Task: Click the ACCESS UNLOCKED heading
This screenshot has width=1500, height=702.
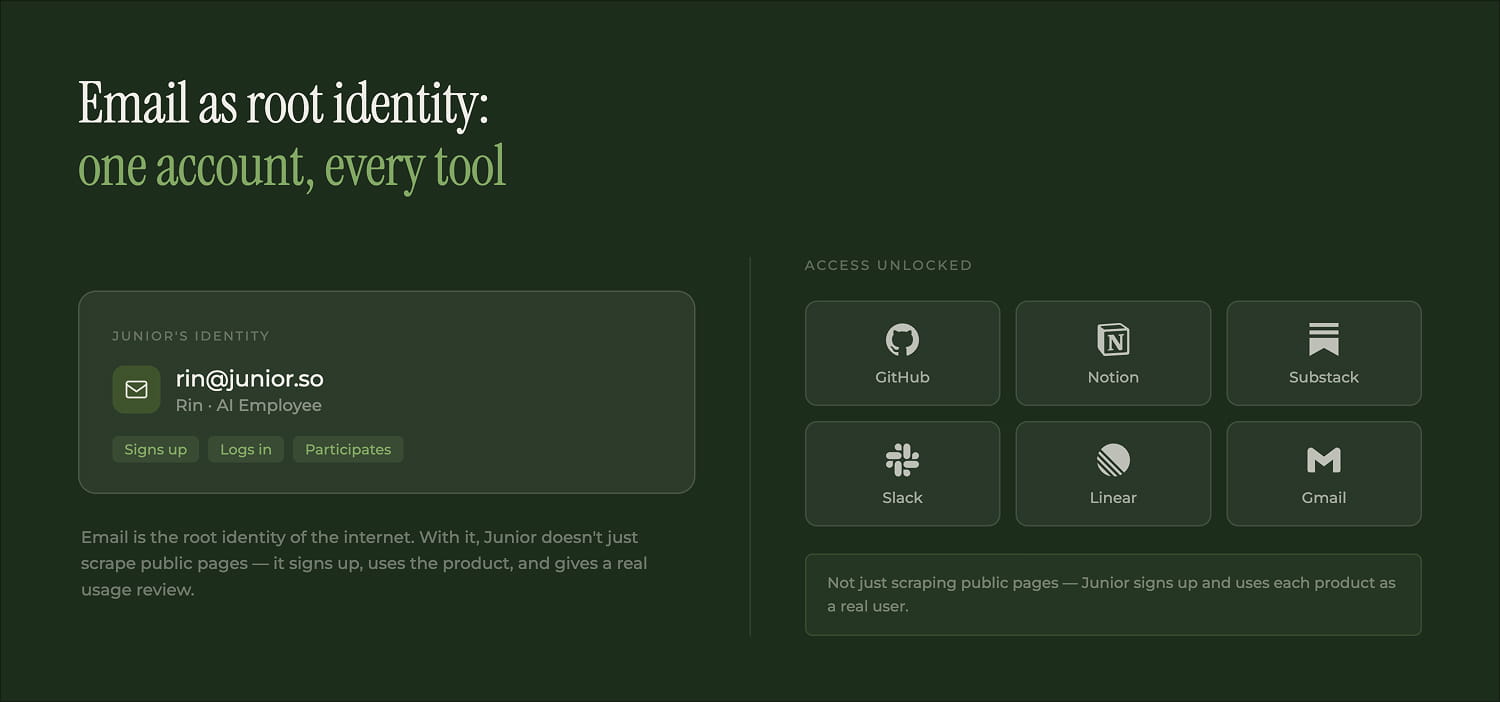Action: [x=888, y=265]
